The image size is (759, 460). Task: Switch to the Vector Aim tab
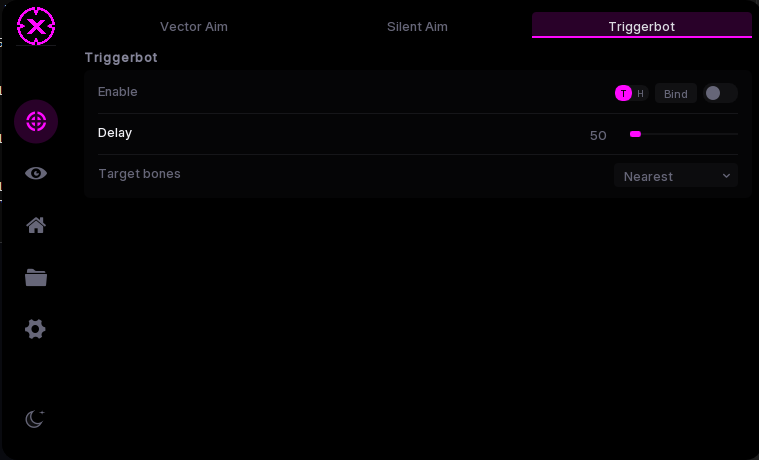[194, 27]
